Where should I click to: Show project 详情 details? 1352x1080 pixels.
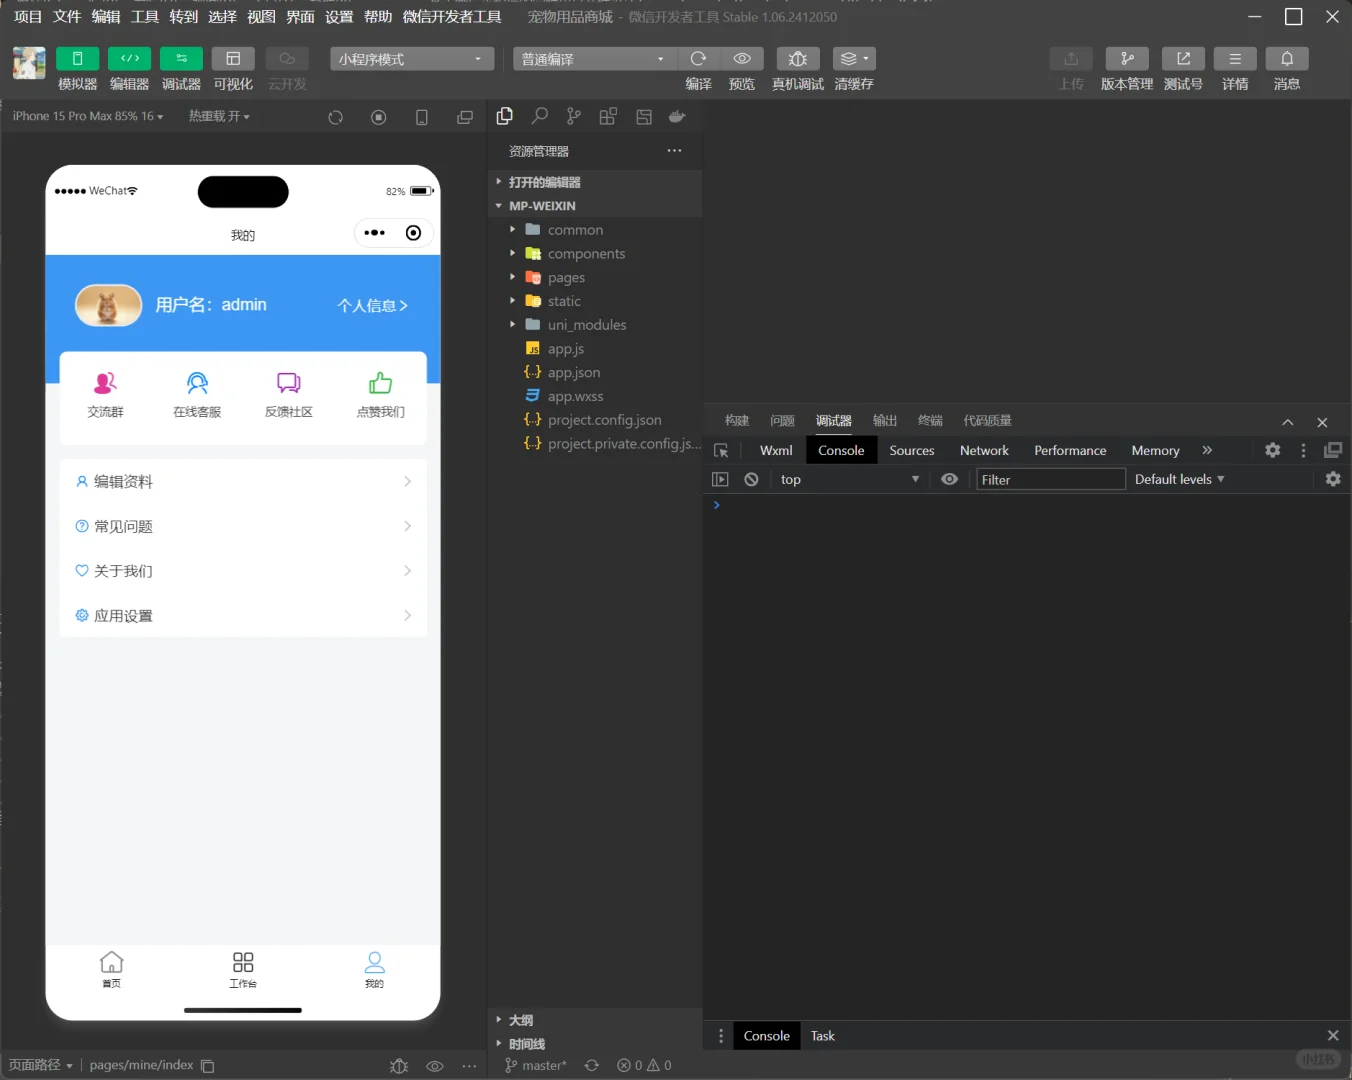[1235, 59]
